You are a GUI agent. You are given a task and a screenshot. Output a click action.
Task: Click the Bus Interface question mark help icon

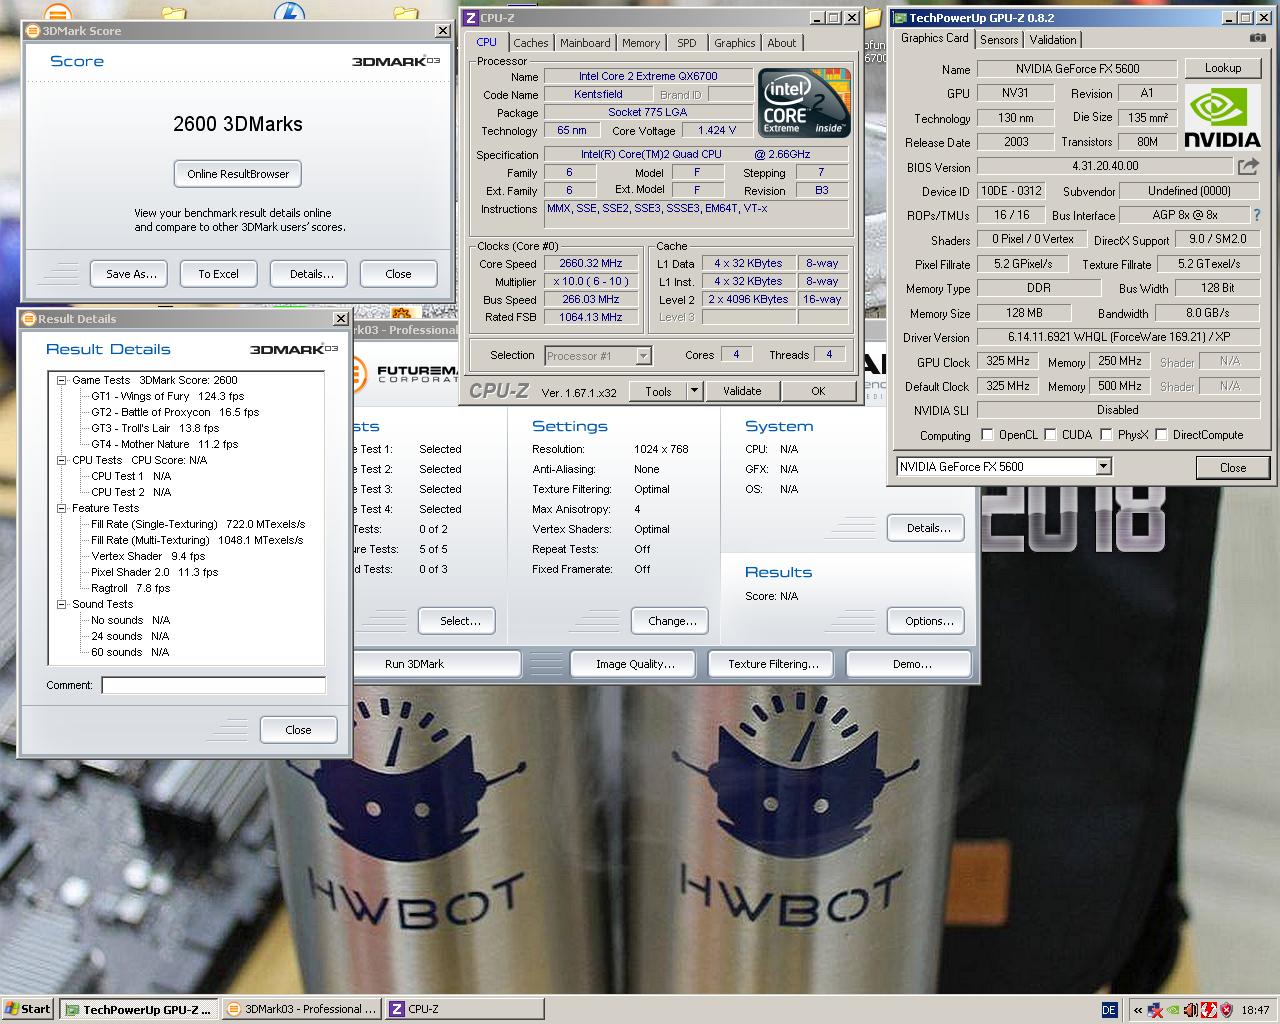[1256, 215]
